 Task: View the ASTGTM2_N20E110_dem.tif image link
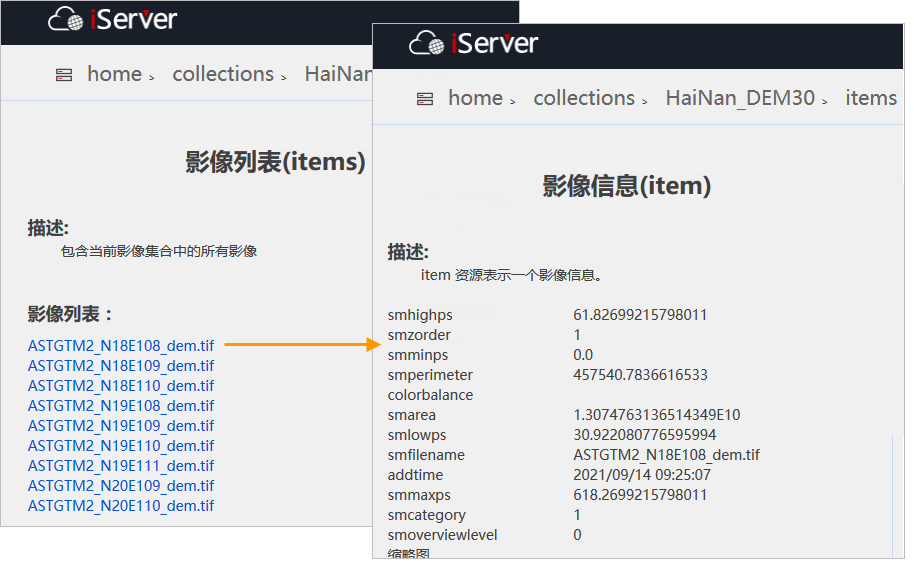coord(121,505)
